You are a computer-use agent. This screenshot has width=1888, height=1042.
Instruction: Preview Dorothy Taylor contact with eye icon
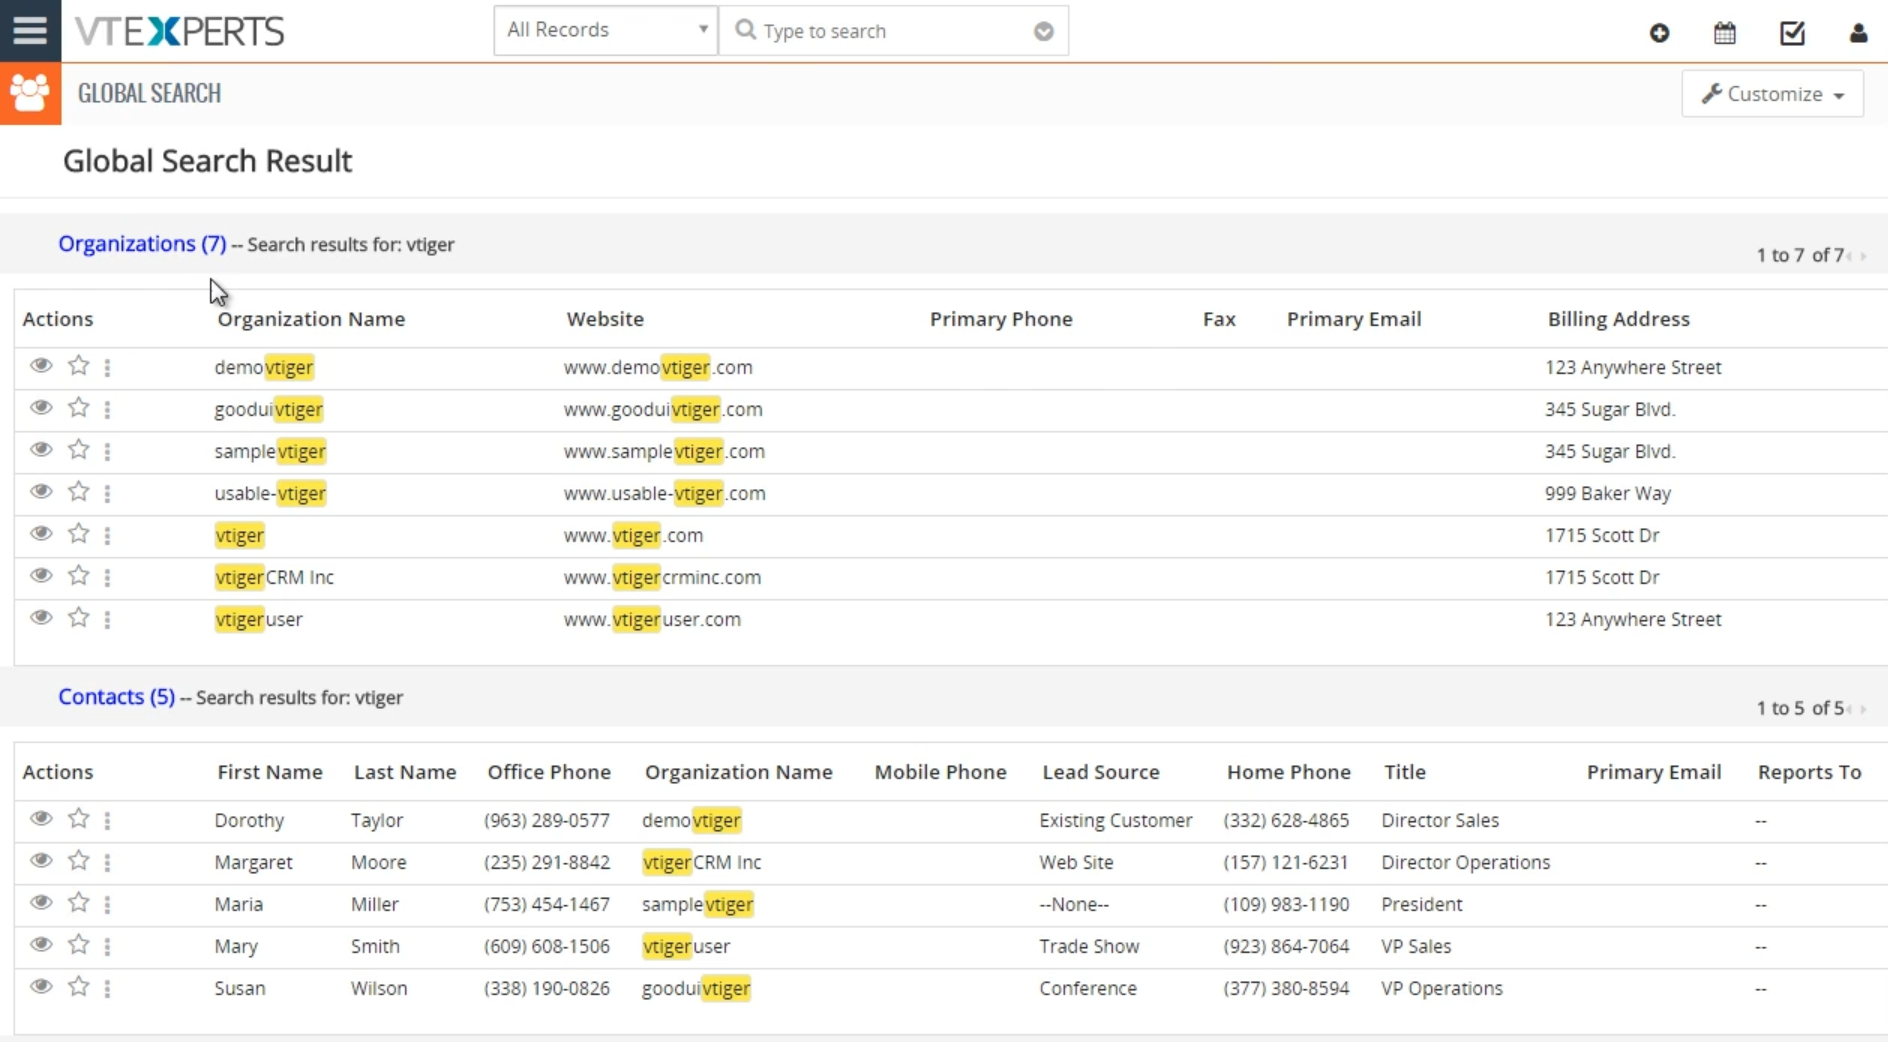pyautogui.click(x=41, y=819)
